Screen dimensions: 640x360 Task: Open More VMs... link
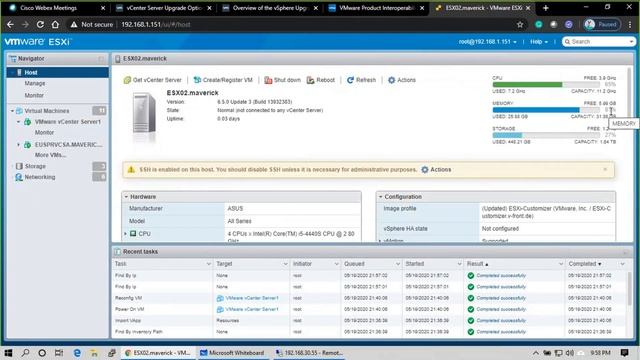(x=50, y=155)
